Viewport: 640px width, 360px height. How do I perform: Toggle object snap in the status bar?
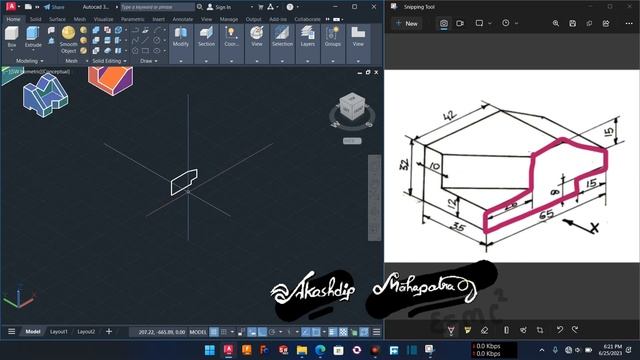(x=316, y=332)
